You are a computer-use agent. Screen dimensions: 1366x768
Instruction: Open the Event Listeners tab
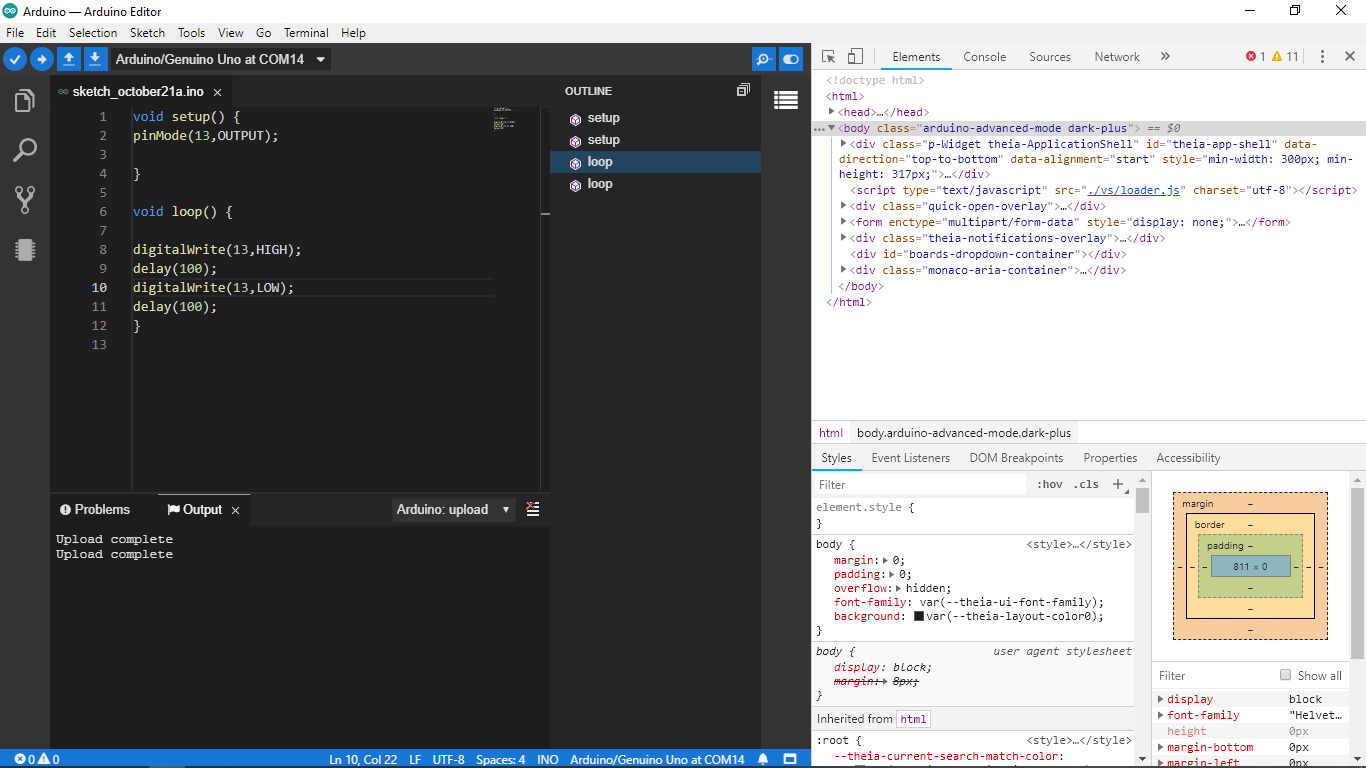click(910, 458)
